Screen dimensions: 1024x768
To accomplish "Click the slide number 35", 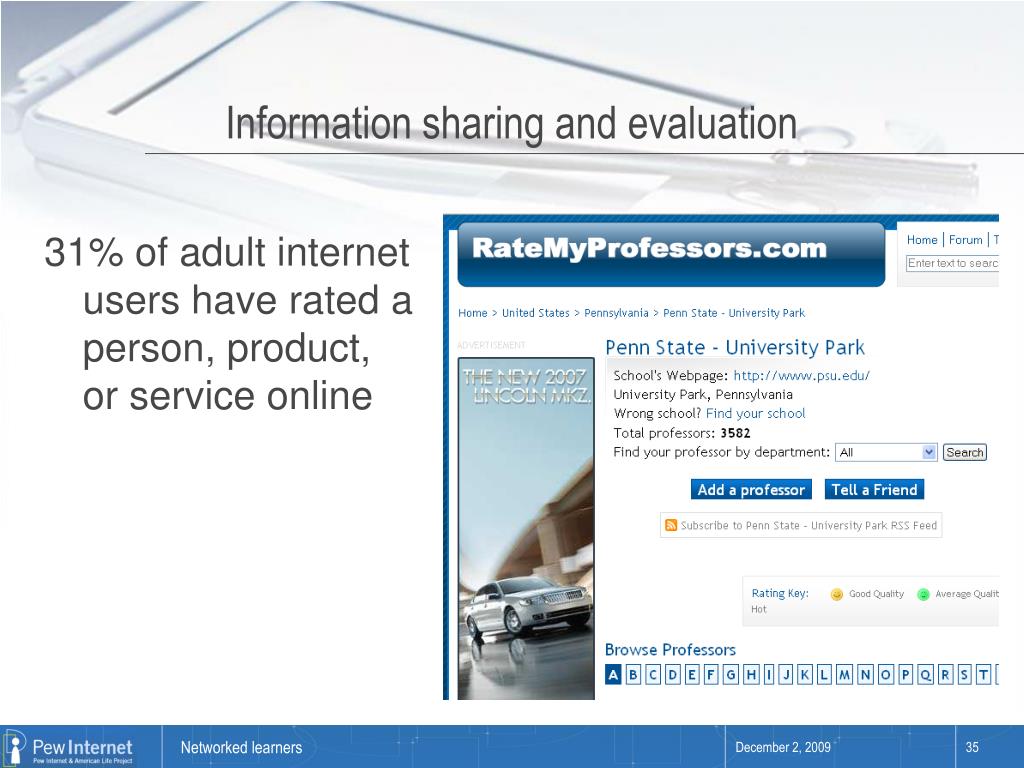I will (972, 747).
